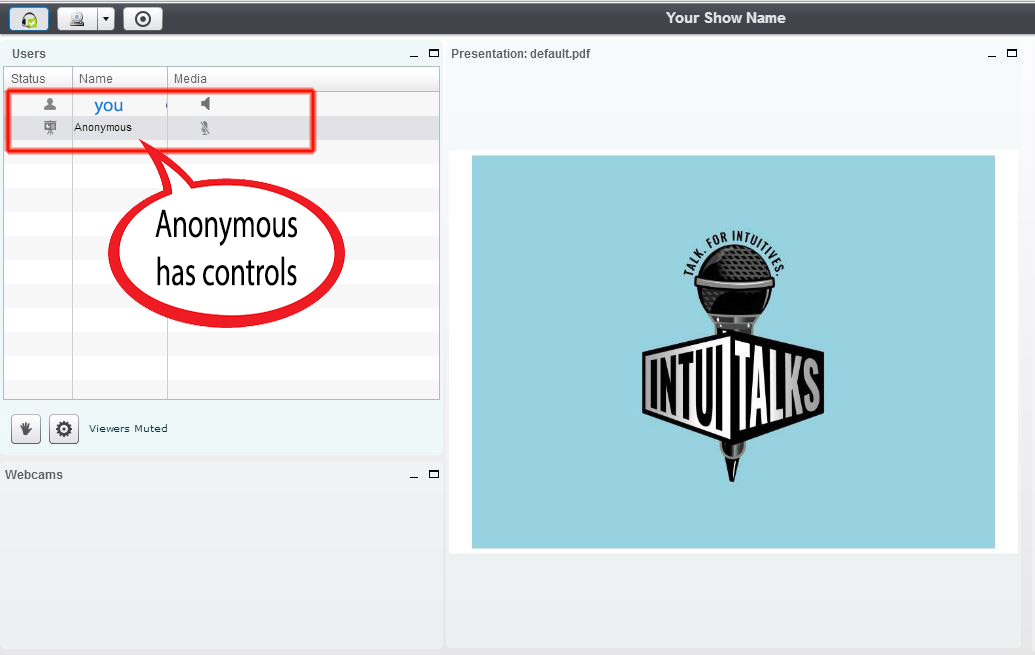Click the 'Presentation: default.pdf' panel title
Viewport: 1035px width, 655px height.
(x=520, y=53)
